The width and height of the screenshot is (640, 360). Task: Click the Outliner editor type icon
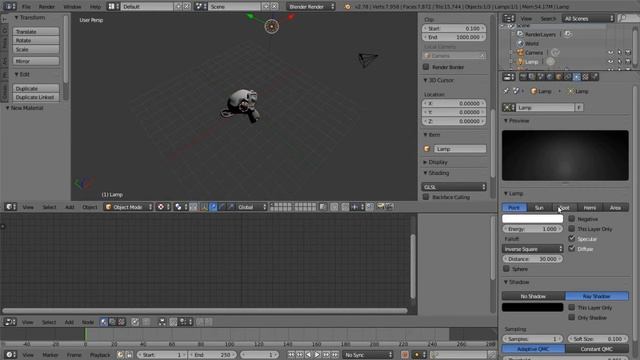click(509, 18)
